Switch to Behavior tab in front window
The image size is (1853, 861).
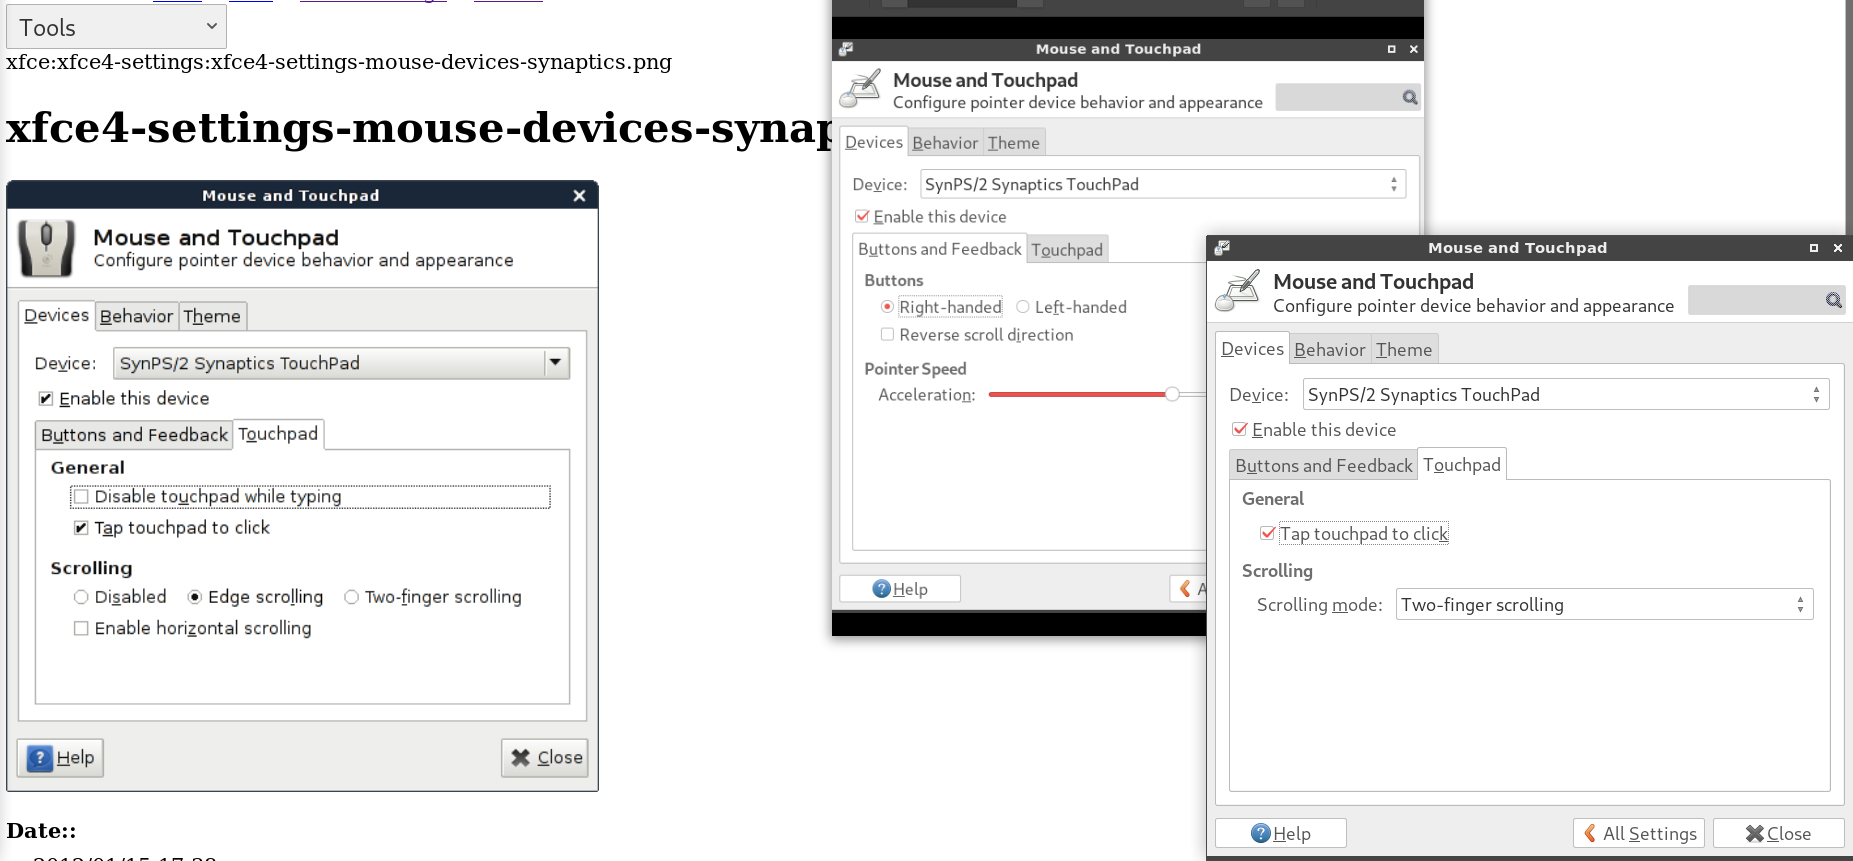coord(1328,349)
